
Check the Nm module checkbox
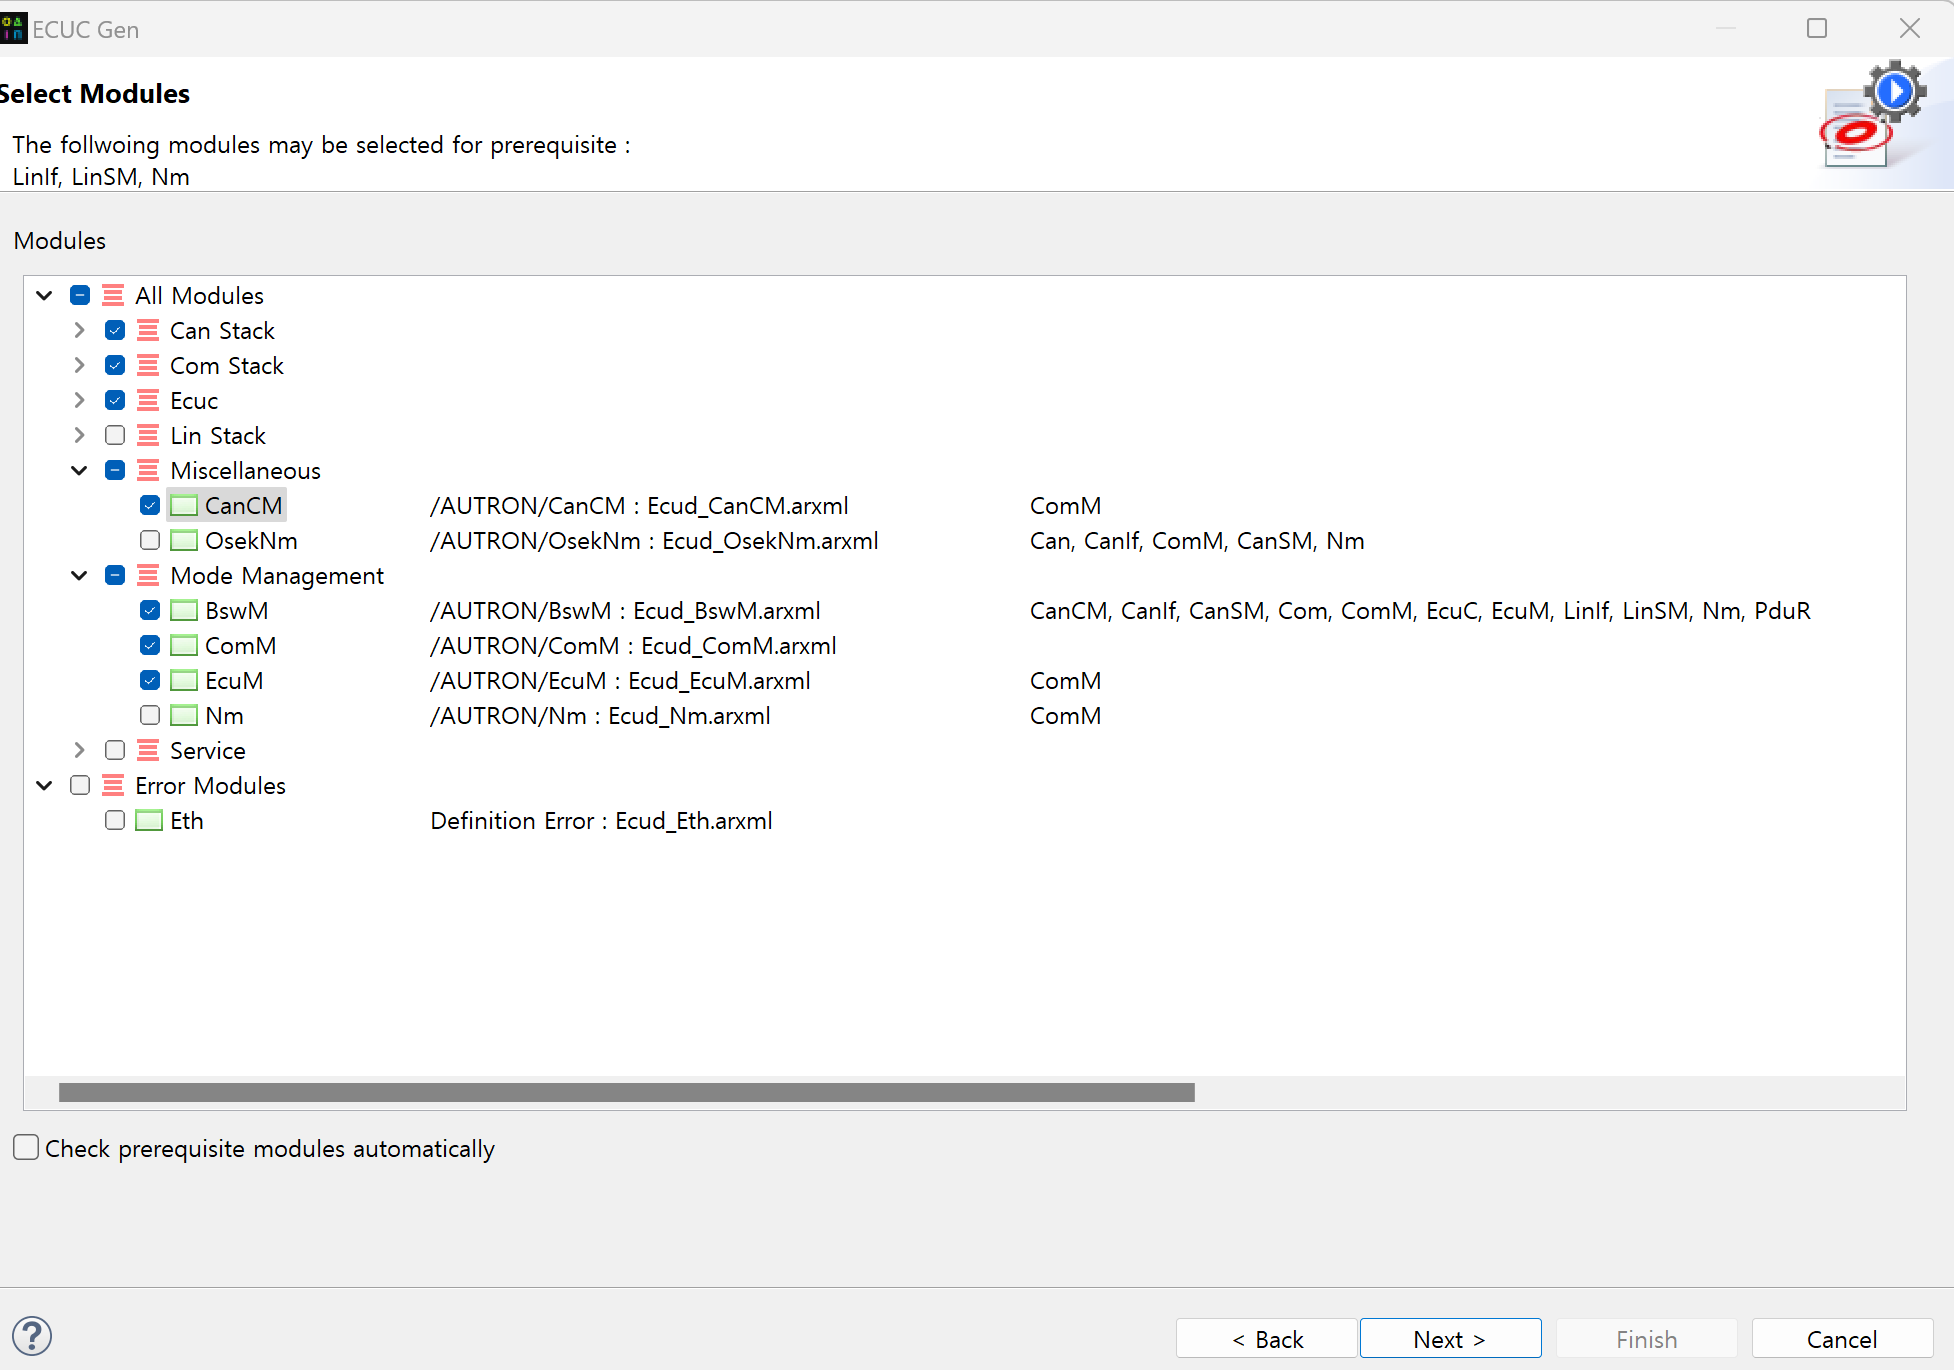tap(150, 715)
